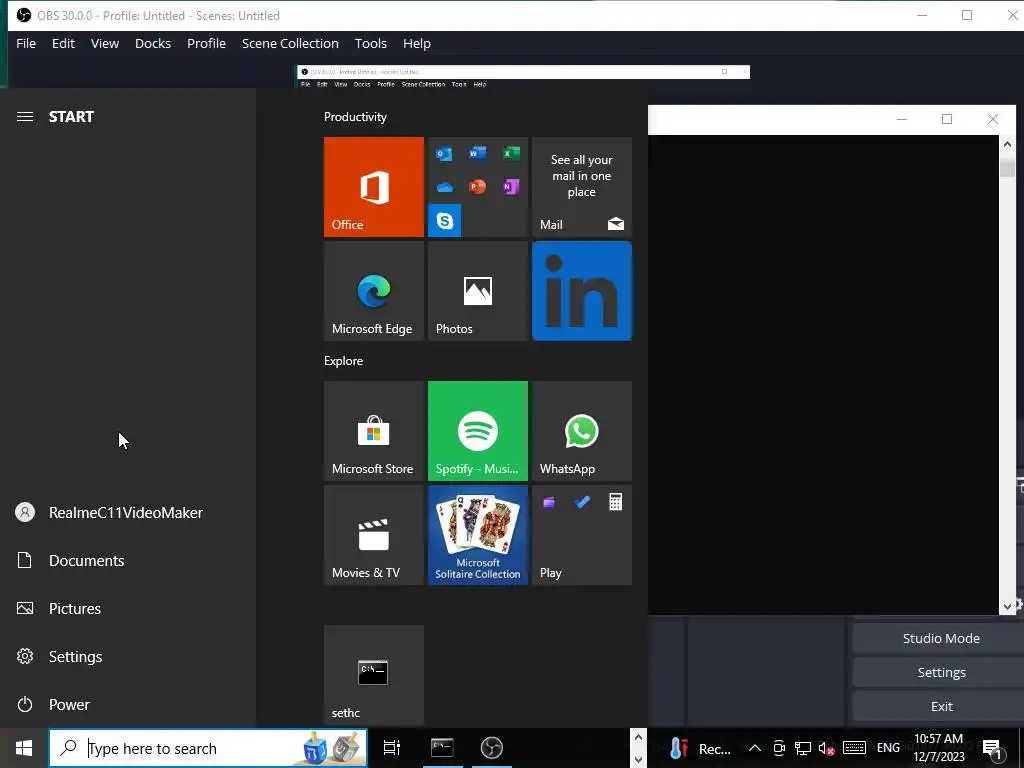
Task: Click the Explore group header
Action: pyautogui.click(x=344, y=361)
